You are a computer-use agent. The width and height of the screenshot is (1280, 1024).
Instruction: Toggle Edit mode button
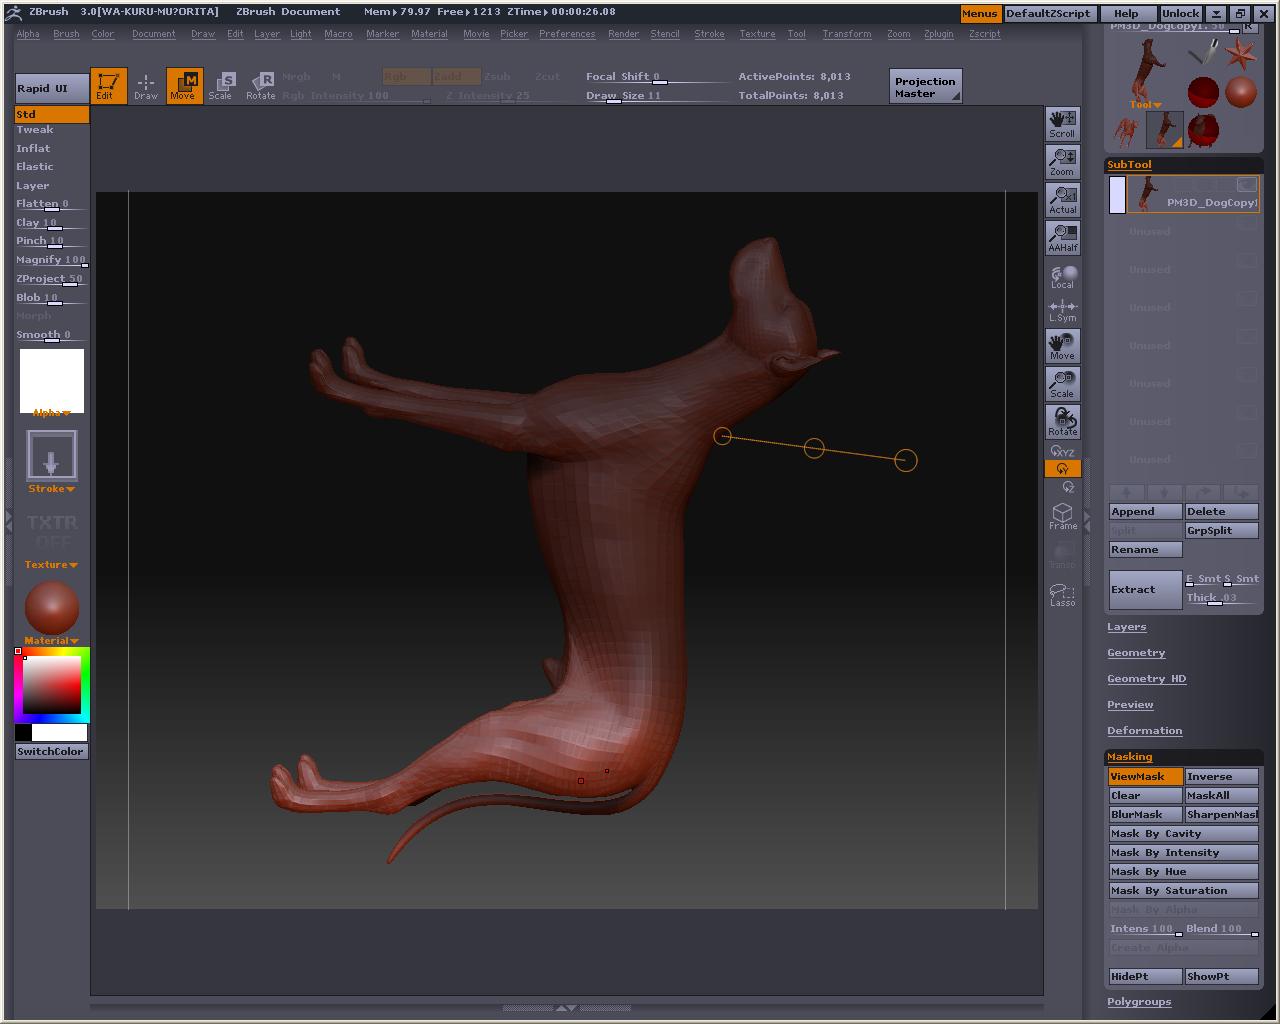point(107,85)
